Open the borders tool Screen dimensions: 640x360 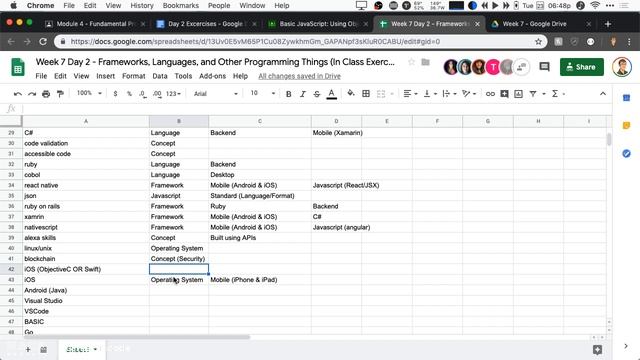366,94
